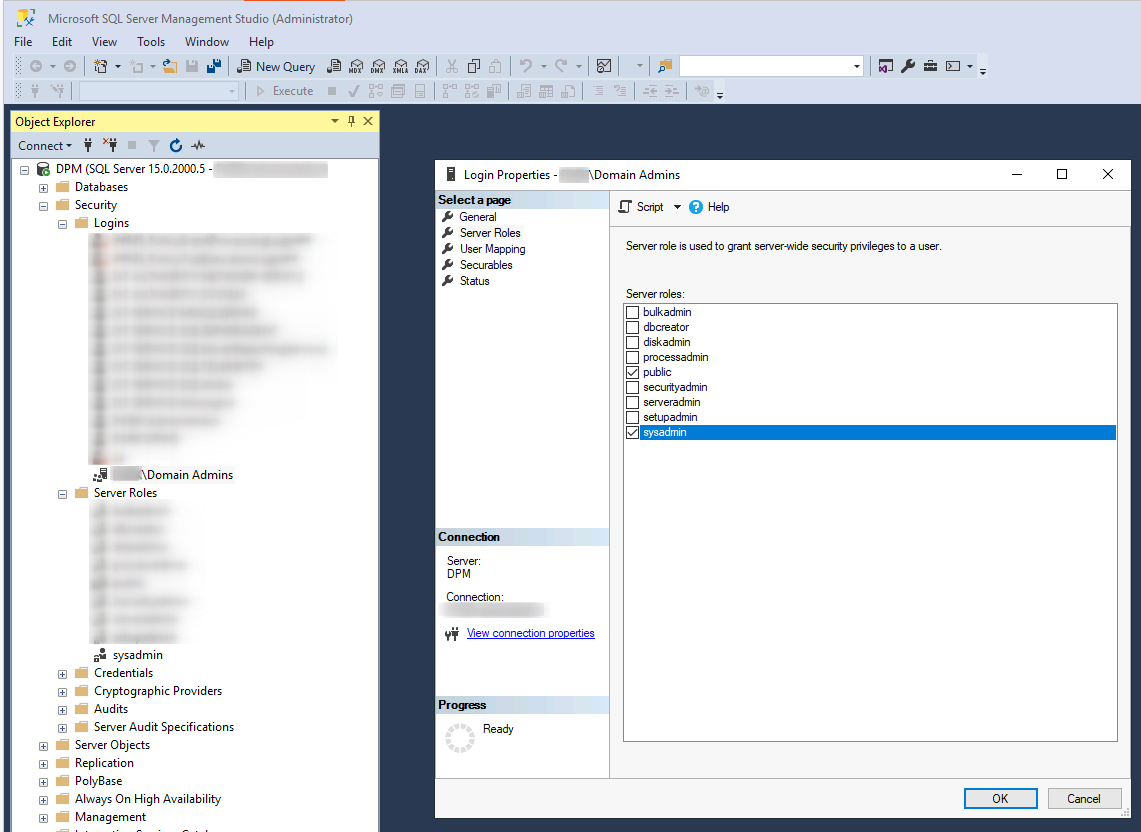The height and width of the screenshot is (832, 1141).
Task: Select the Securables page
Action: pos(485,265)
